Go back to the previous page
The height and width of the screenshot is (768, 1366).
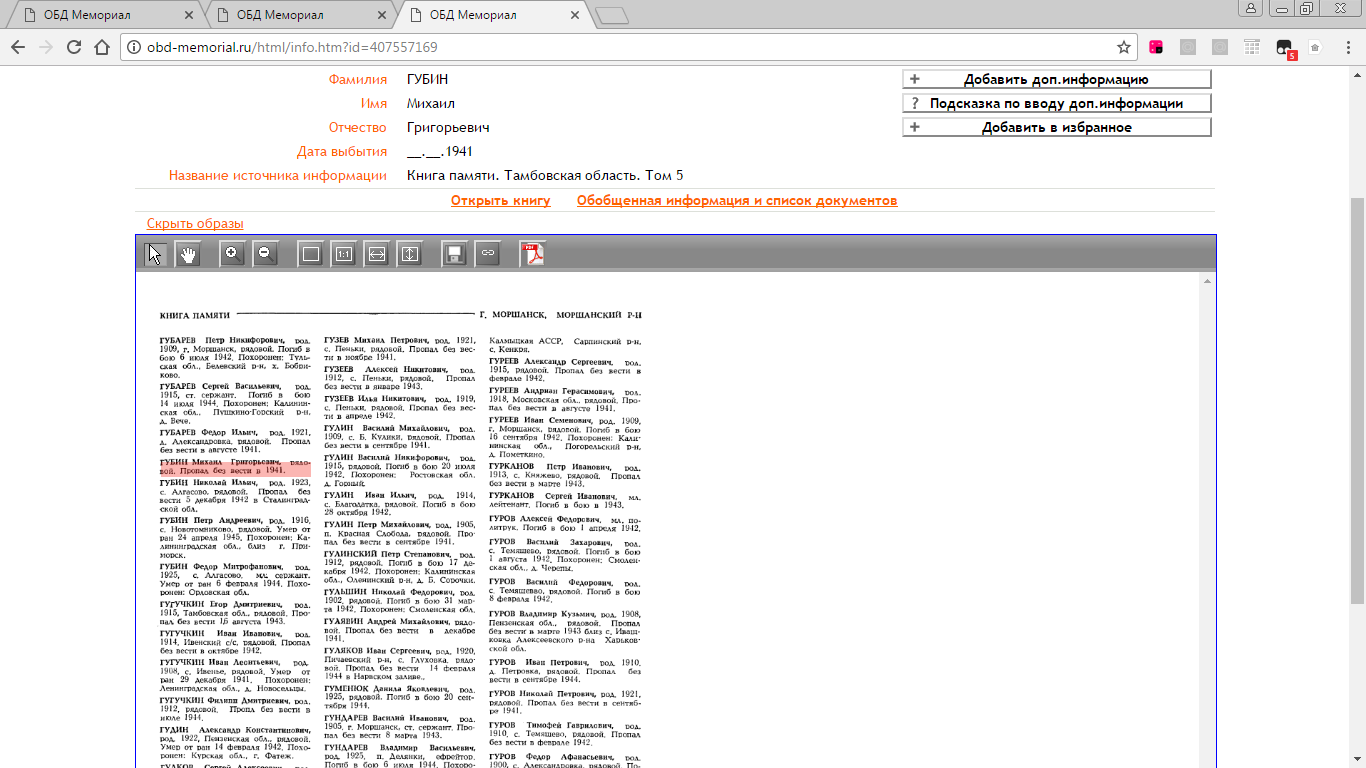coord(17,47)
